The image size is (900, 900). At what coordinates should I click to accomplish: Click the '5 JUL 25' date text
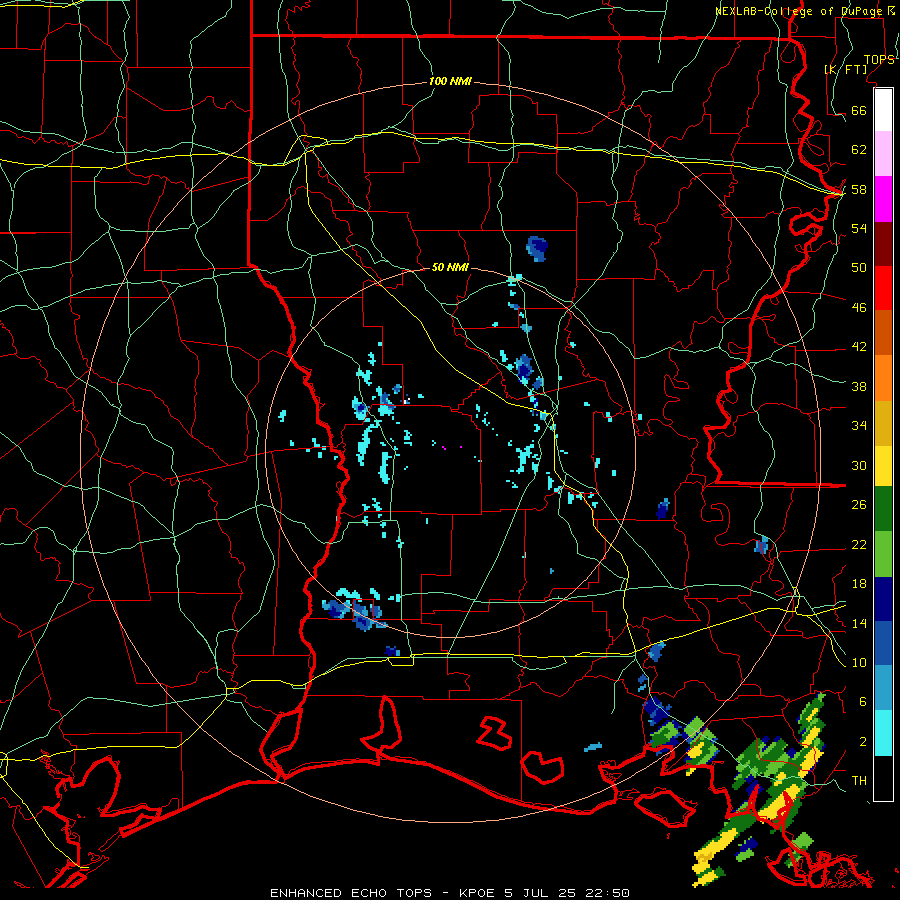pyautogui.click(x=542, y=893)
